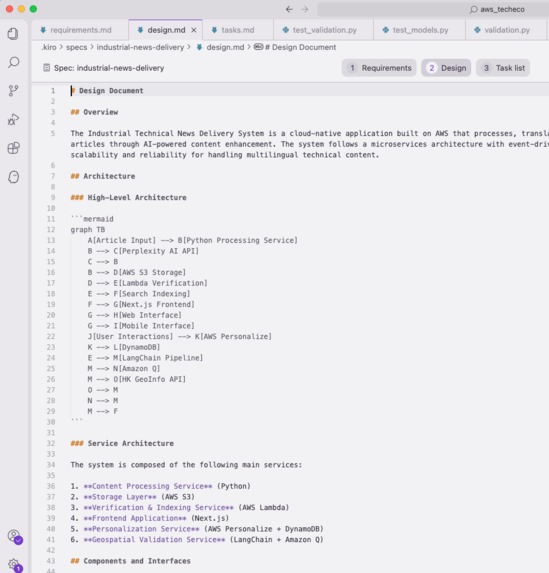Open the Task list spec step
Image resolution: width=549 pixels, height=573 pixels.
[x=503, y=68]
